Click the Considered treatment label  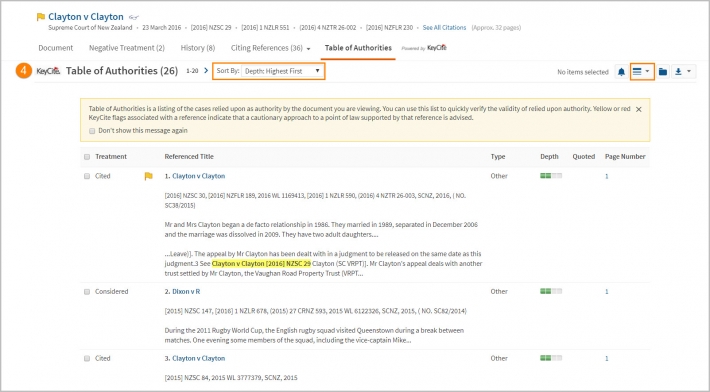(x=111, y=292)
